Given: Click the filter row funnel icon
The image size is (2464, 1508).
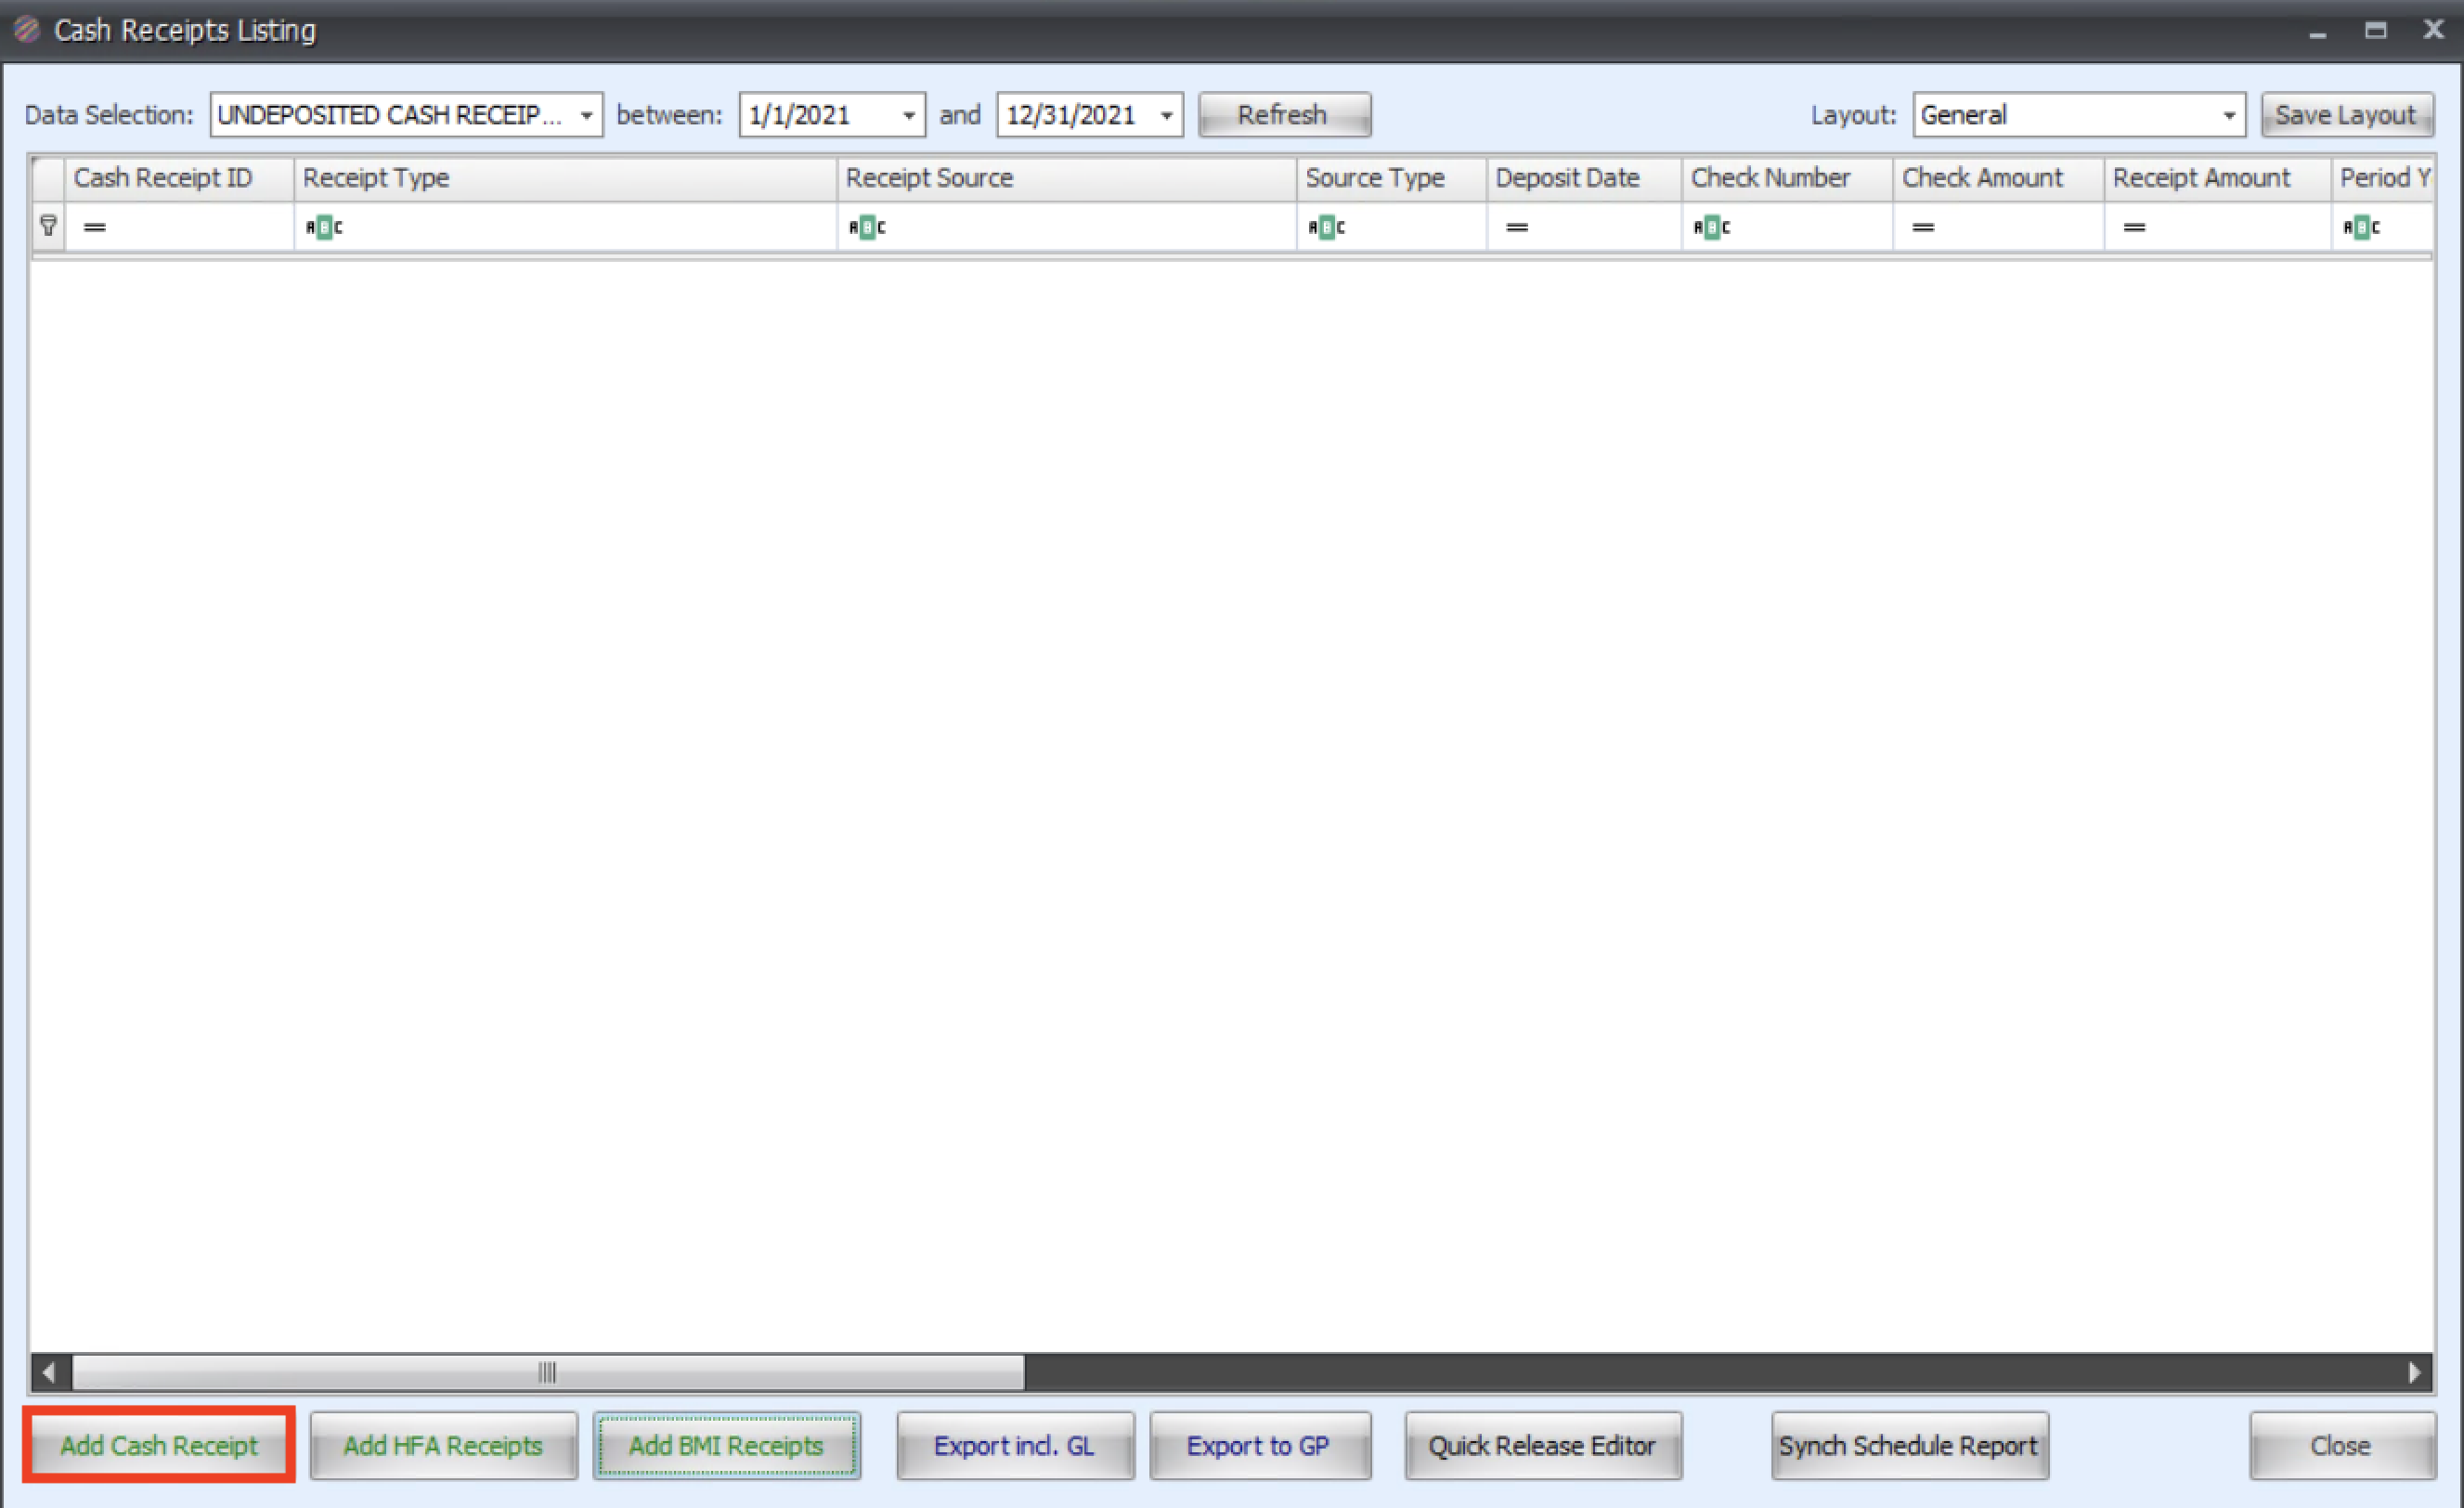Looking at the screenshot, I should pos(48,226).
